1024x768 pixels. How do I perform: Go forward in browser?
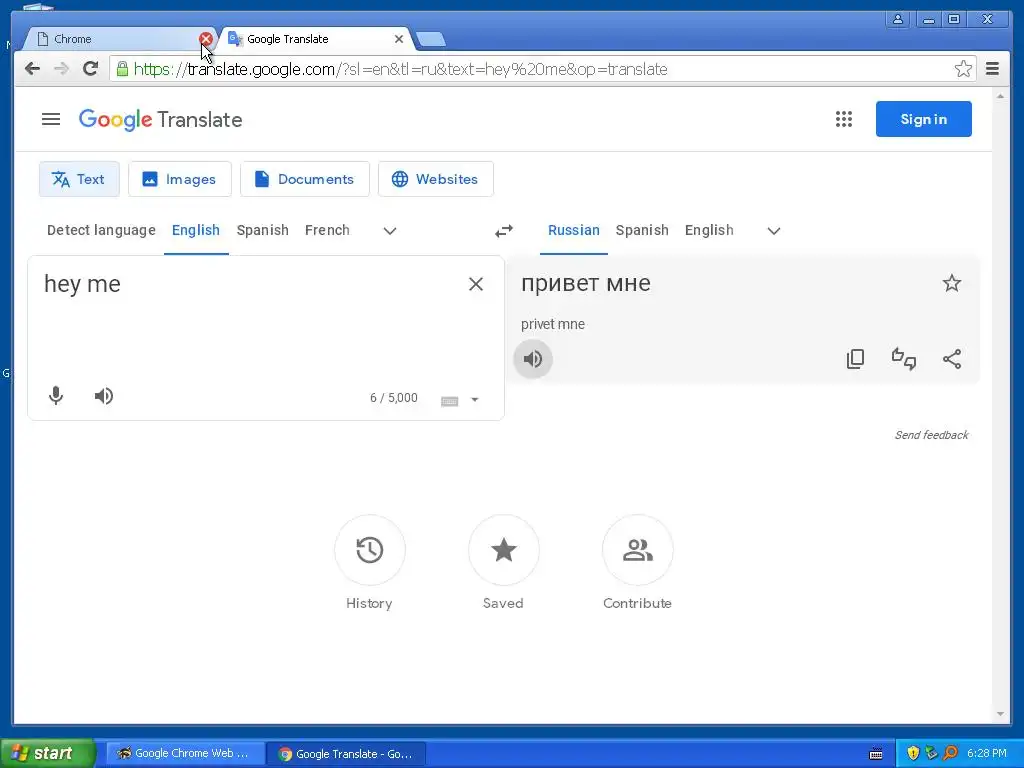pos(61,69)
